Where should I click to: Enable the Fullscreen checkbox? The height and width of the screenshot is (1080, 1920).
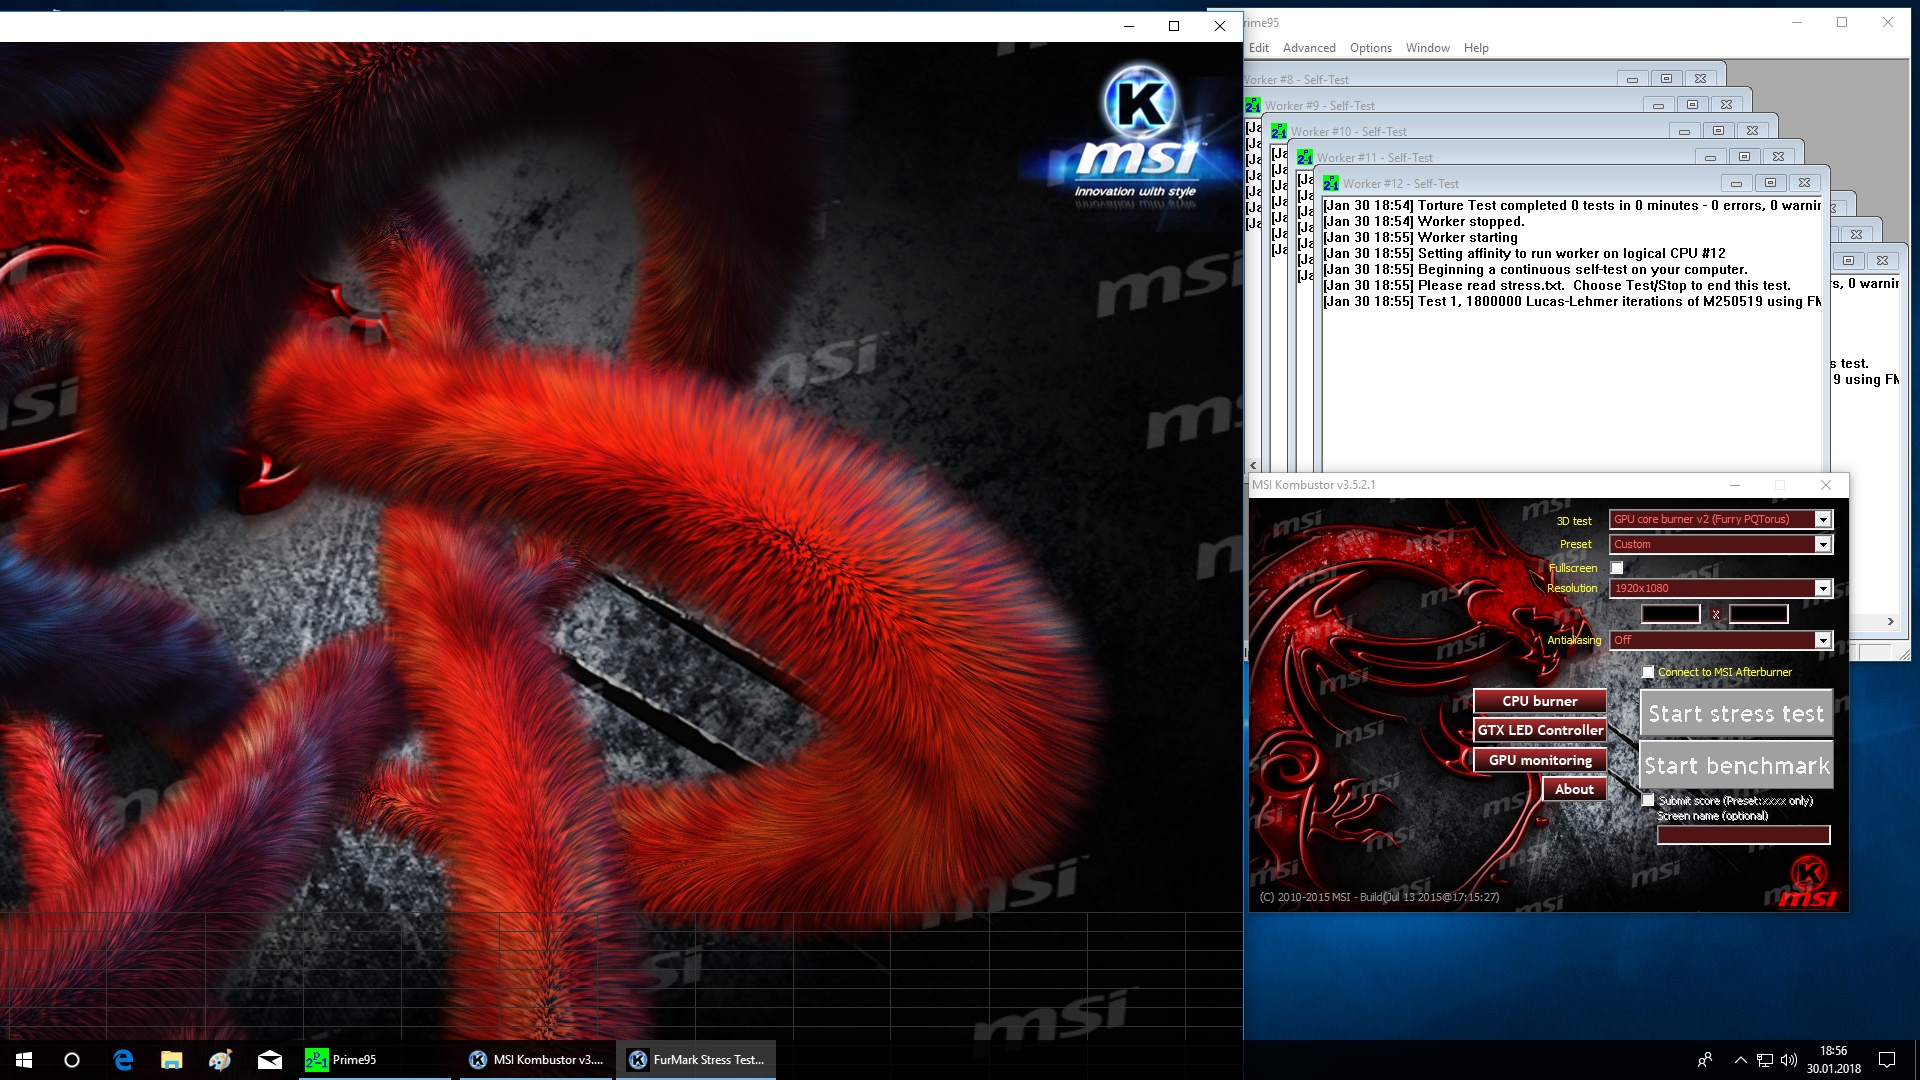coord(1617,568)
